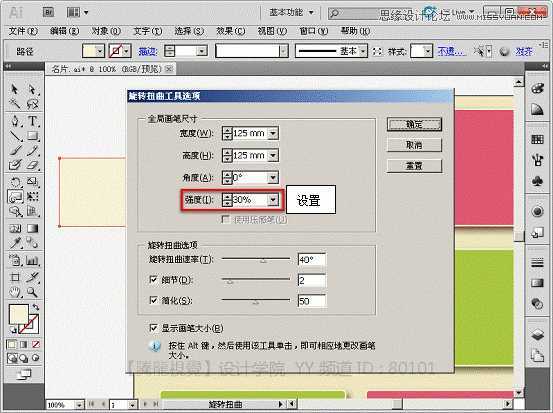Close the 名片.ai document tab

click(x=170, y=68)
